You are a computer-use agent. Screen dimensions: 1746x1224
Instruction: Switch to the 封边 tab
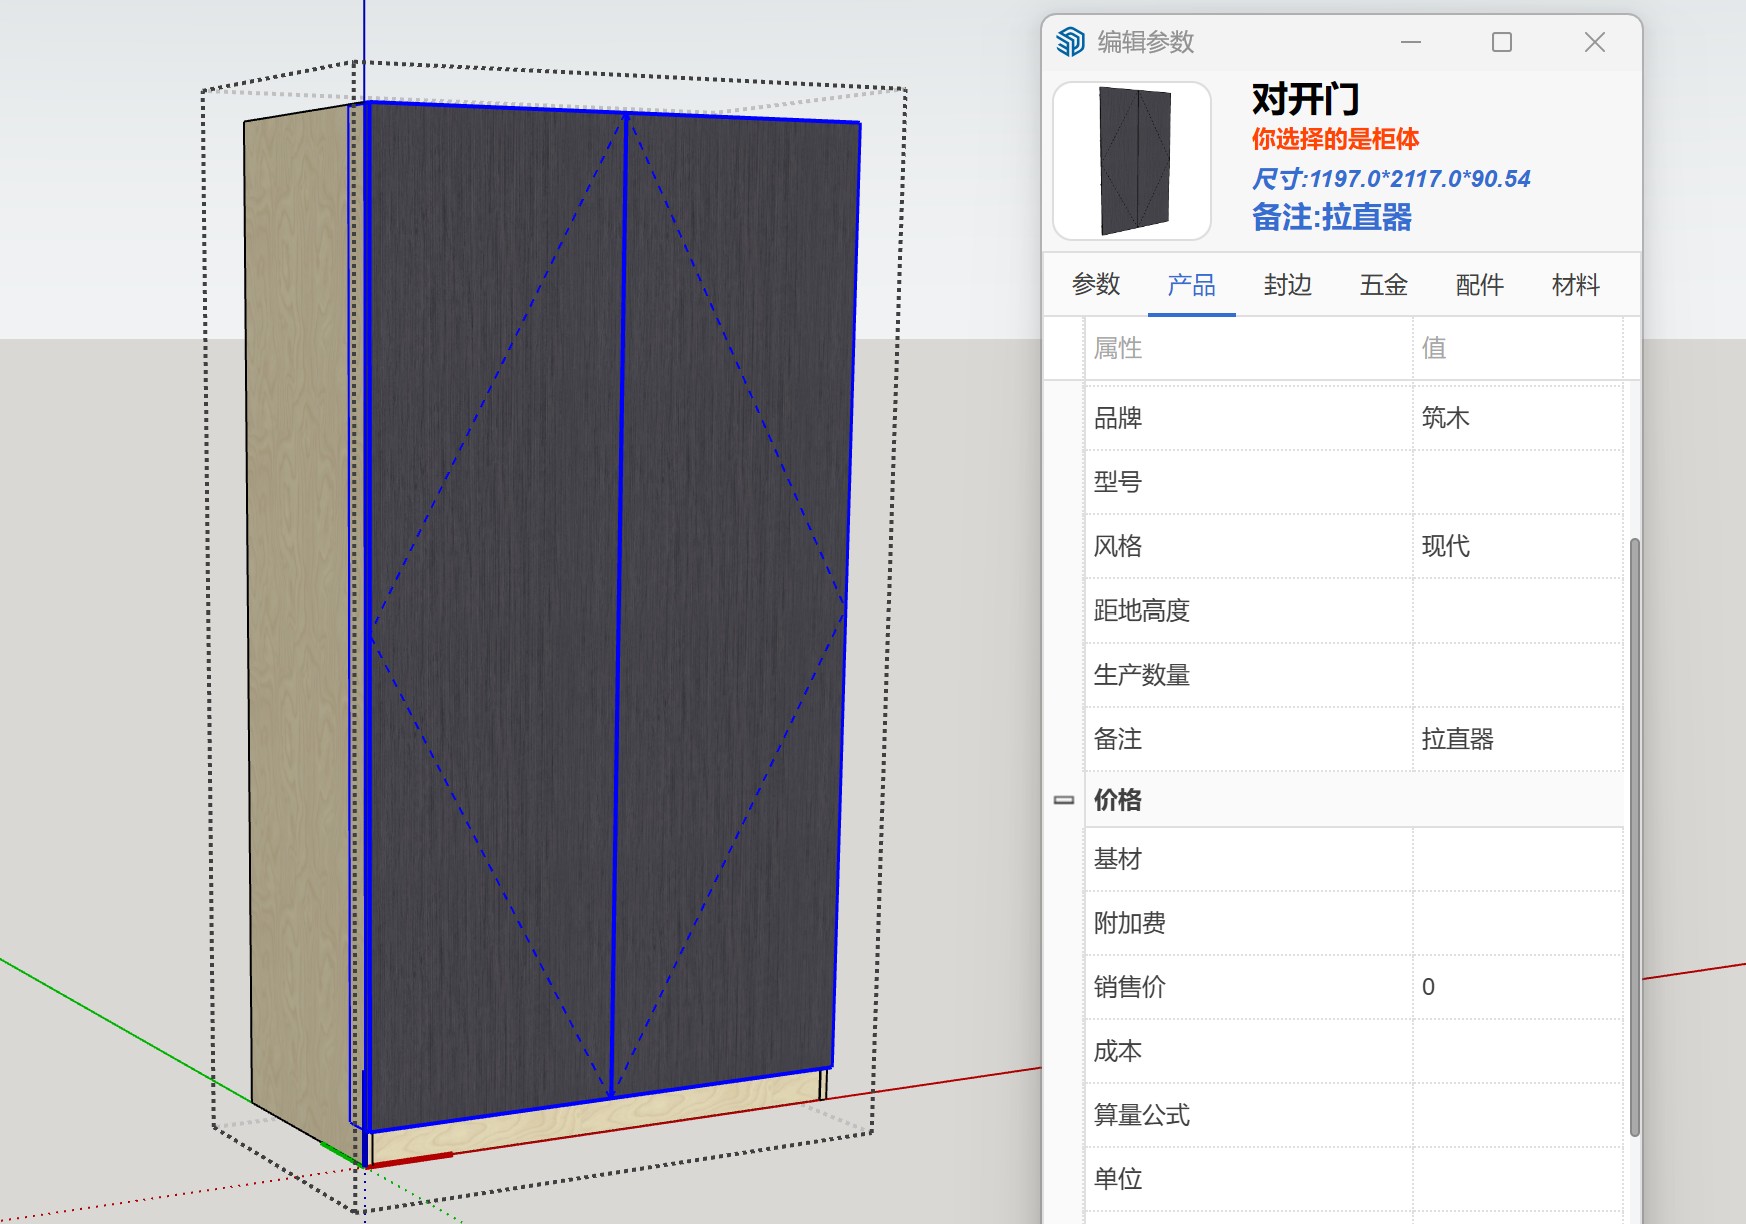point(1287,285)
